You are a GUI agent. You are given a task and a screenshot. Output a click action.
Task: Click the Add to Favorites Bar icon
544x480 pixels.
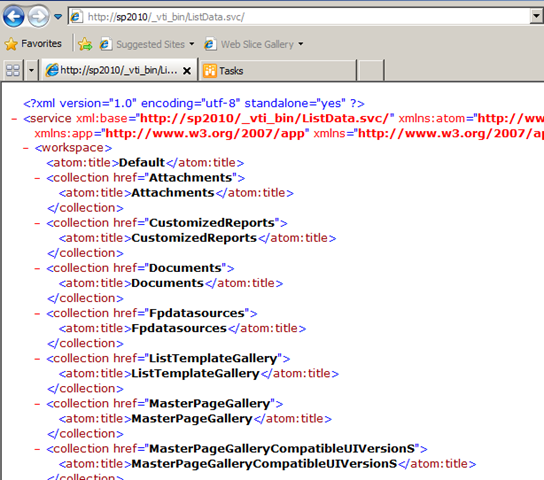(85, 44)
